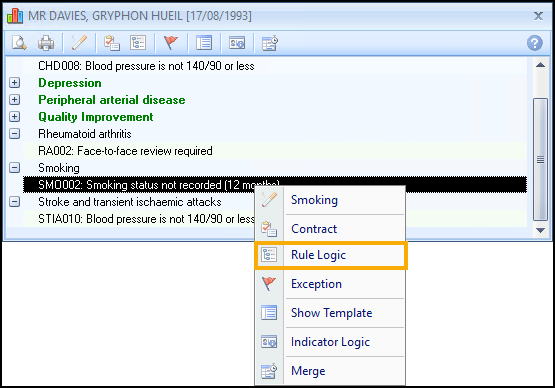Click the cigarette smoking icon in toolbar
This screenshot has height=388, width=555.
tap(79, 43)
